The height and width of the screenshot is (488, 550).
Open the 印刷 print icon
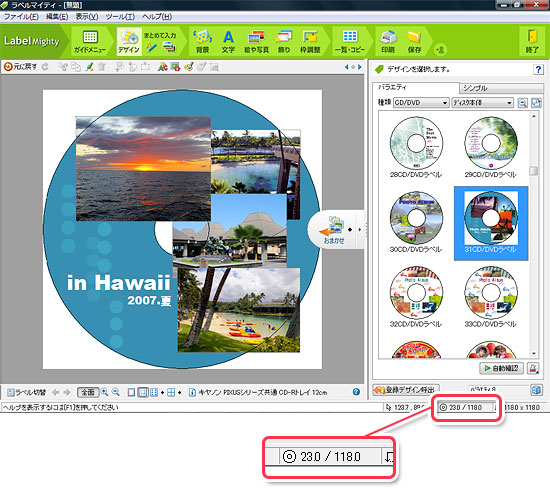388,41
